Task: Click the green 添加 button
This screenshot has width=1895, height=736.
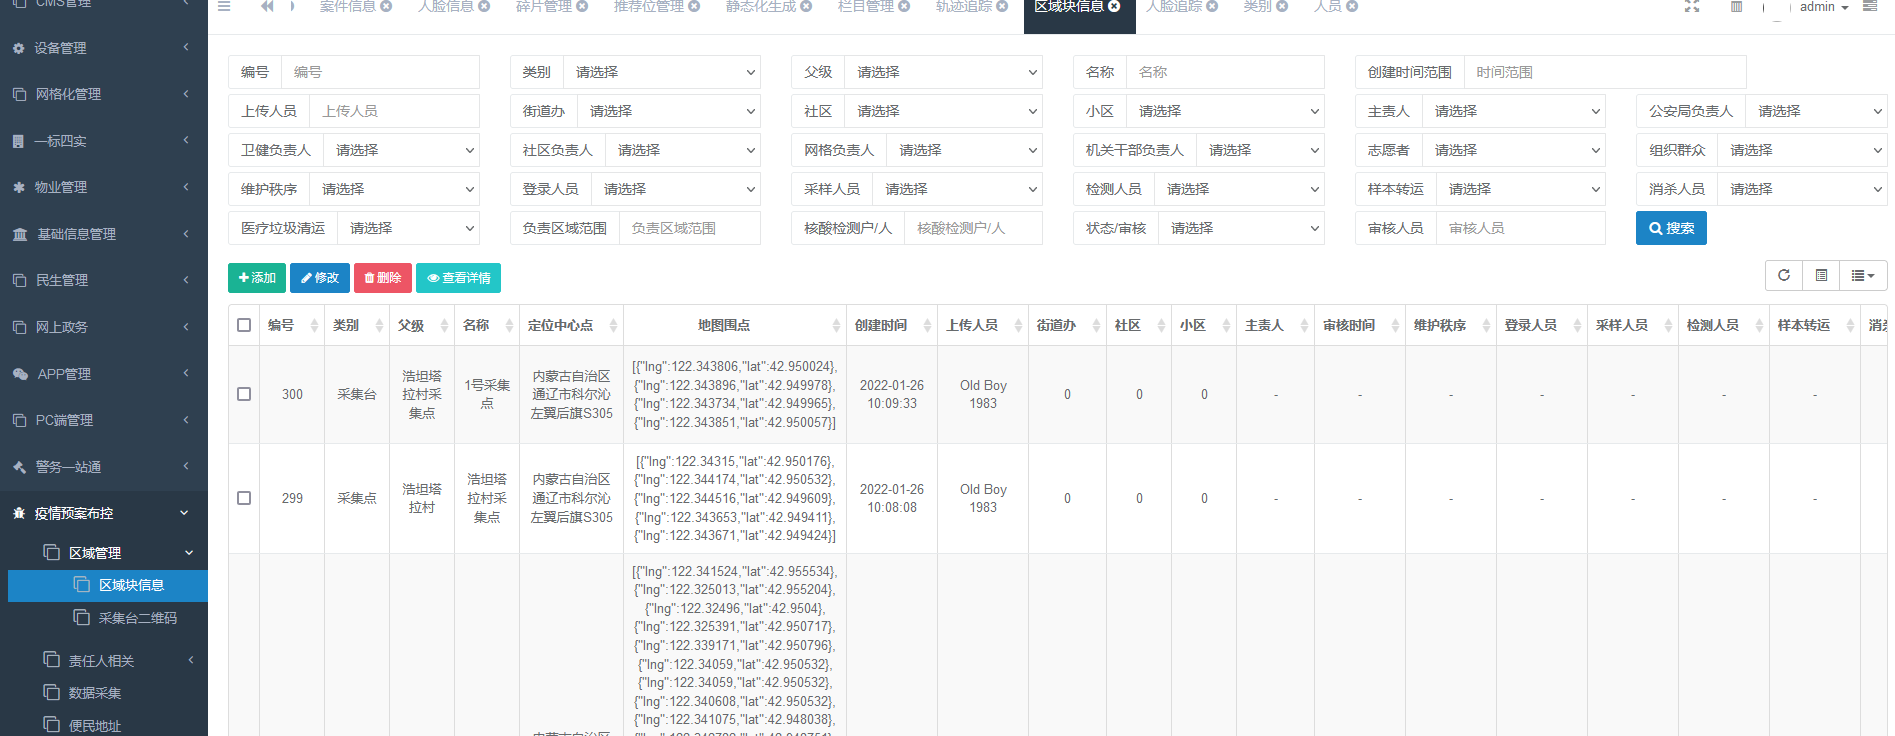Action: [x=257, y=278]
